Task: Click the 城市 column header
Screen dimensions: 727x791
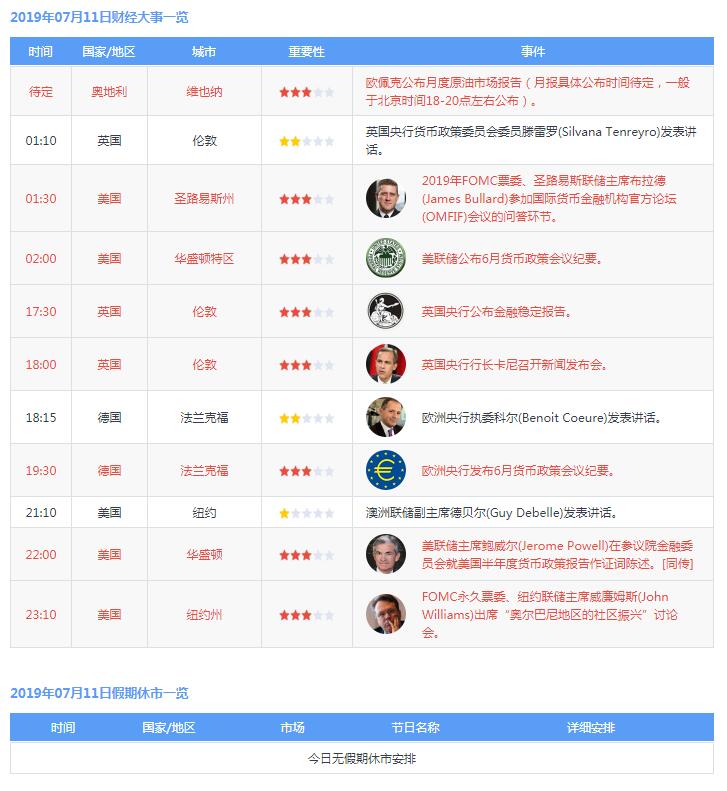Action: [204, 51]
